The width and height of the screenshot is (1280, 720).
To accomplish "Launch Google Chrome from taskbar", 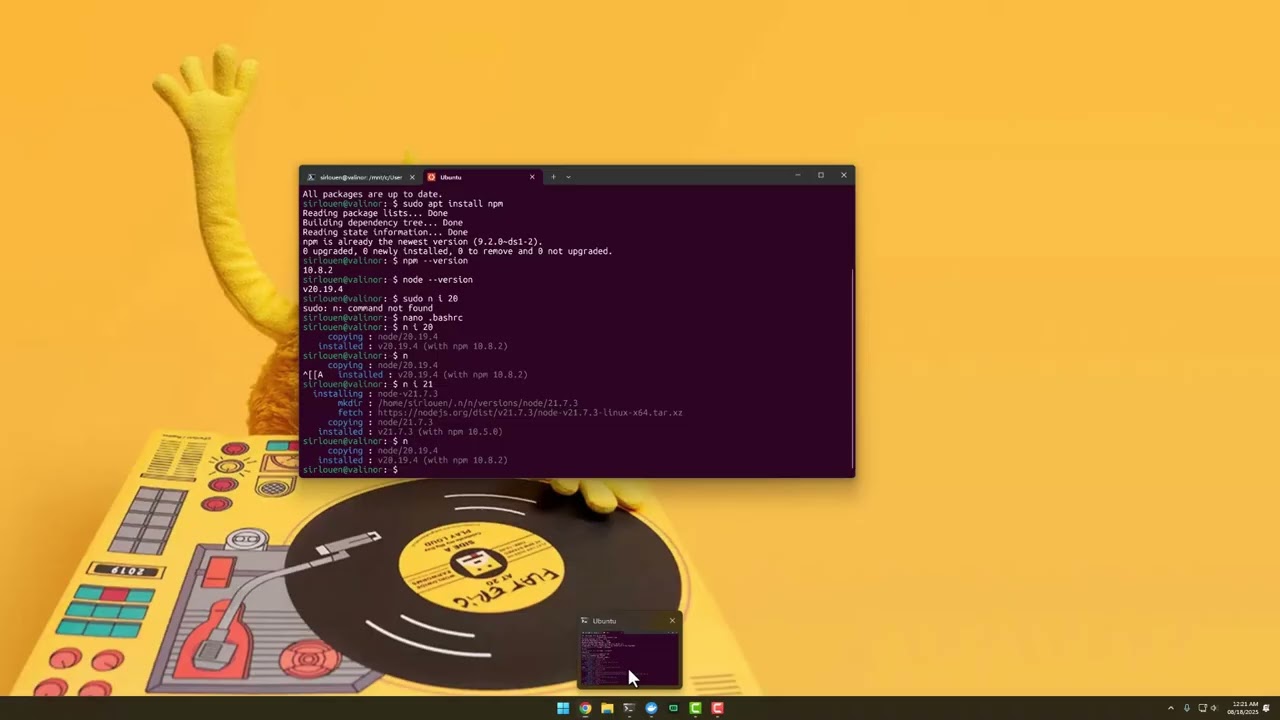I will point(585,708).
